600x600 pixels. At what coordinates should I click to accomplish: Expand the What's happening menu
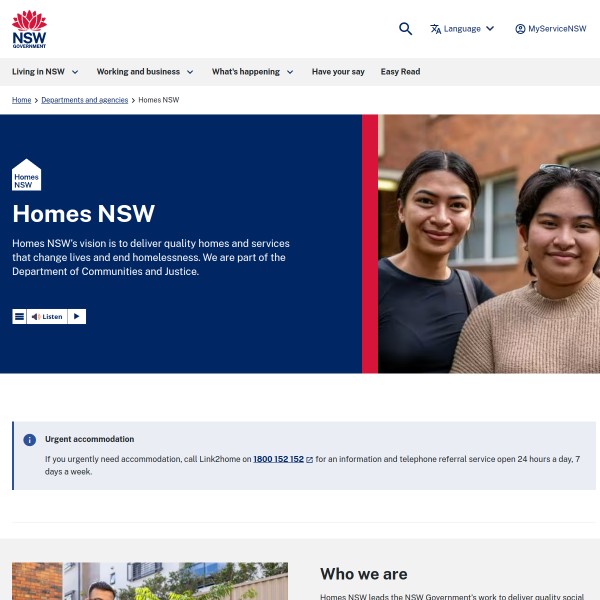coord(253,72)
